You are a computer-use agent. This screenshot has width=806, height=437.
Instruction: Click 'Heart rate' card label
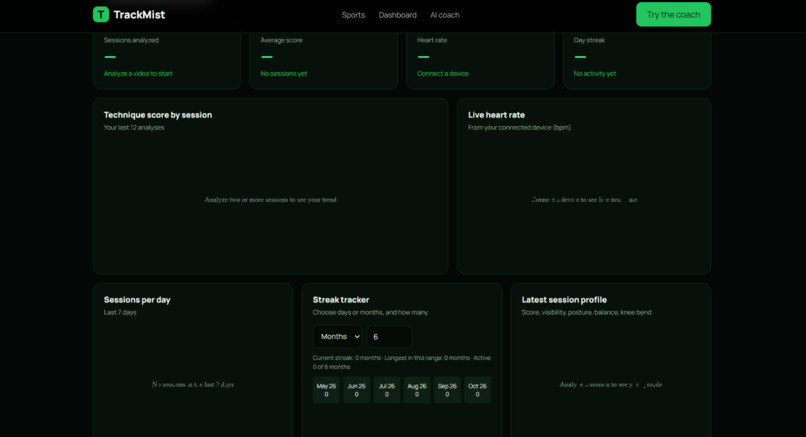pyautogui.click(x=432, y=40)
